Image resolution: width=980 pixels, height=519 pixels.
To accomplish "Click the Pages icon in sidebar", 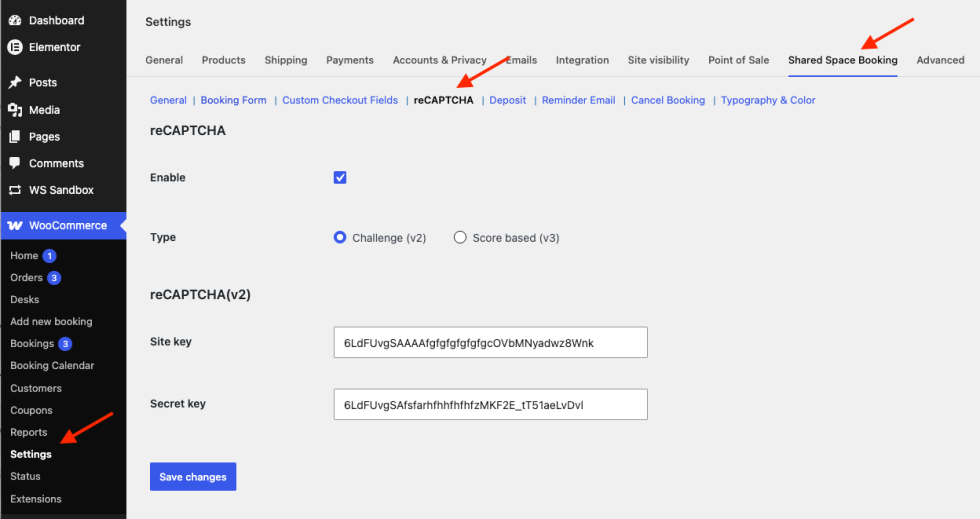I will 15,137.
